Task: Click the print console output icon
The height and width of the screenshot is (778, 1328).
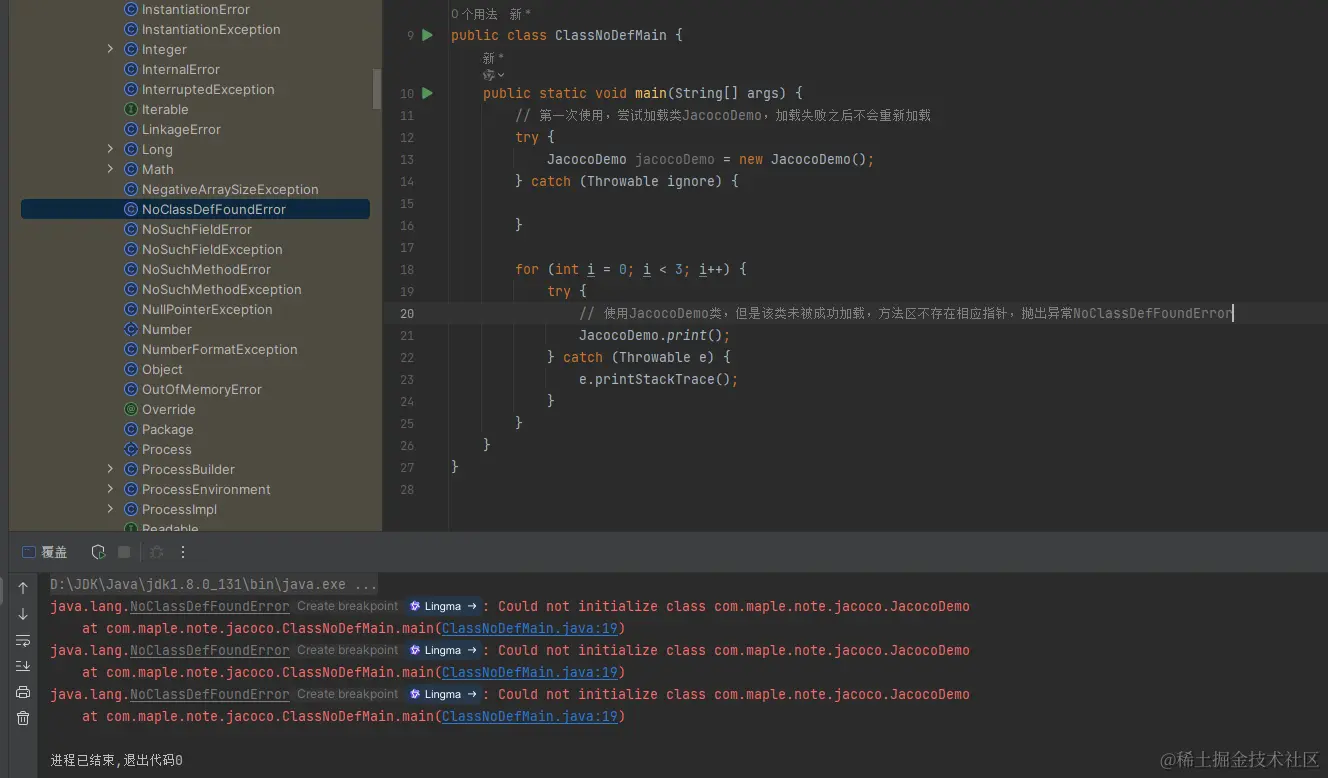Action: coord(23,692)
